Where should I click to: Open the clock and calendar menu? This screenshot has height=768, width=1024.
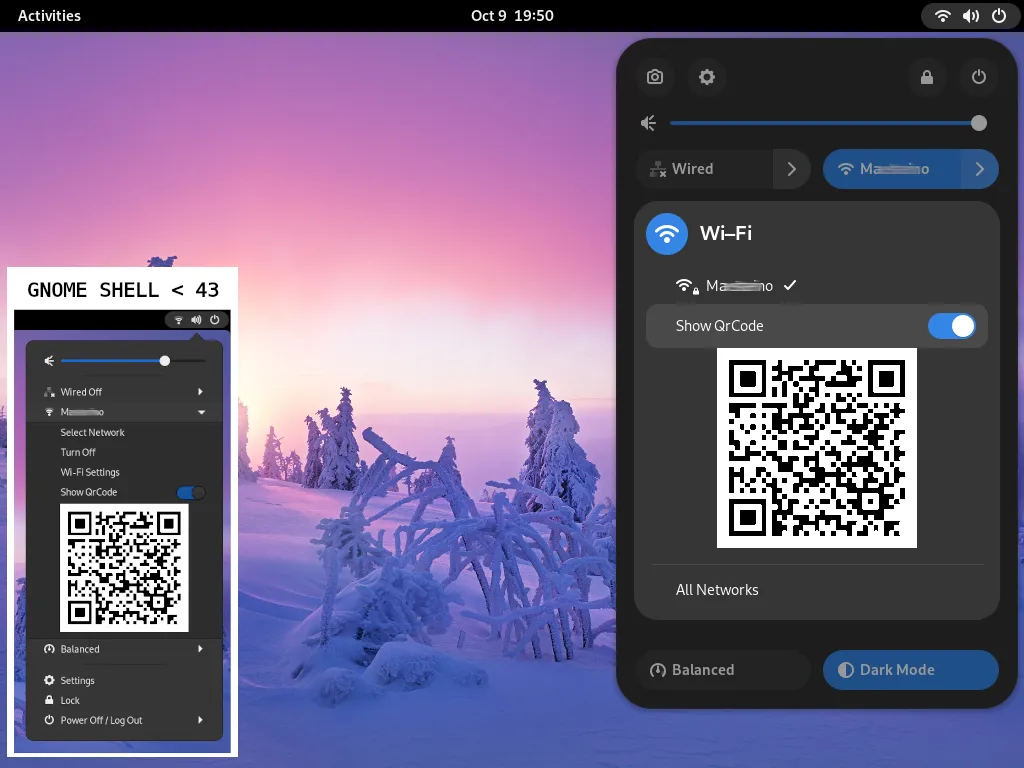[x=512, y=16]
